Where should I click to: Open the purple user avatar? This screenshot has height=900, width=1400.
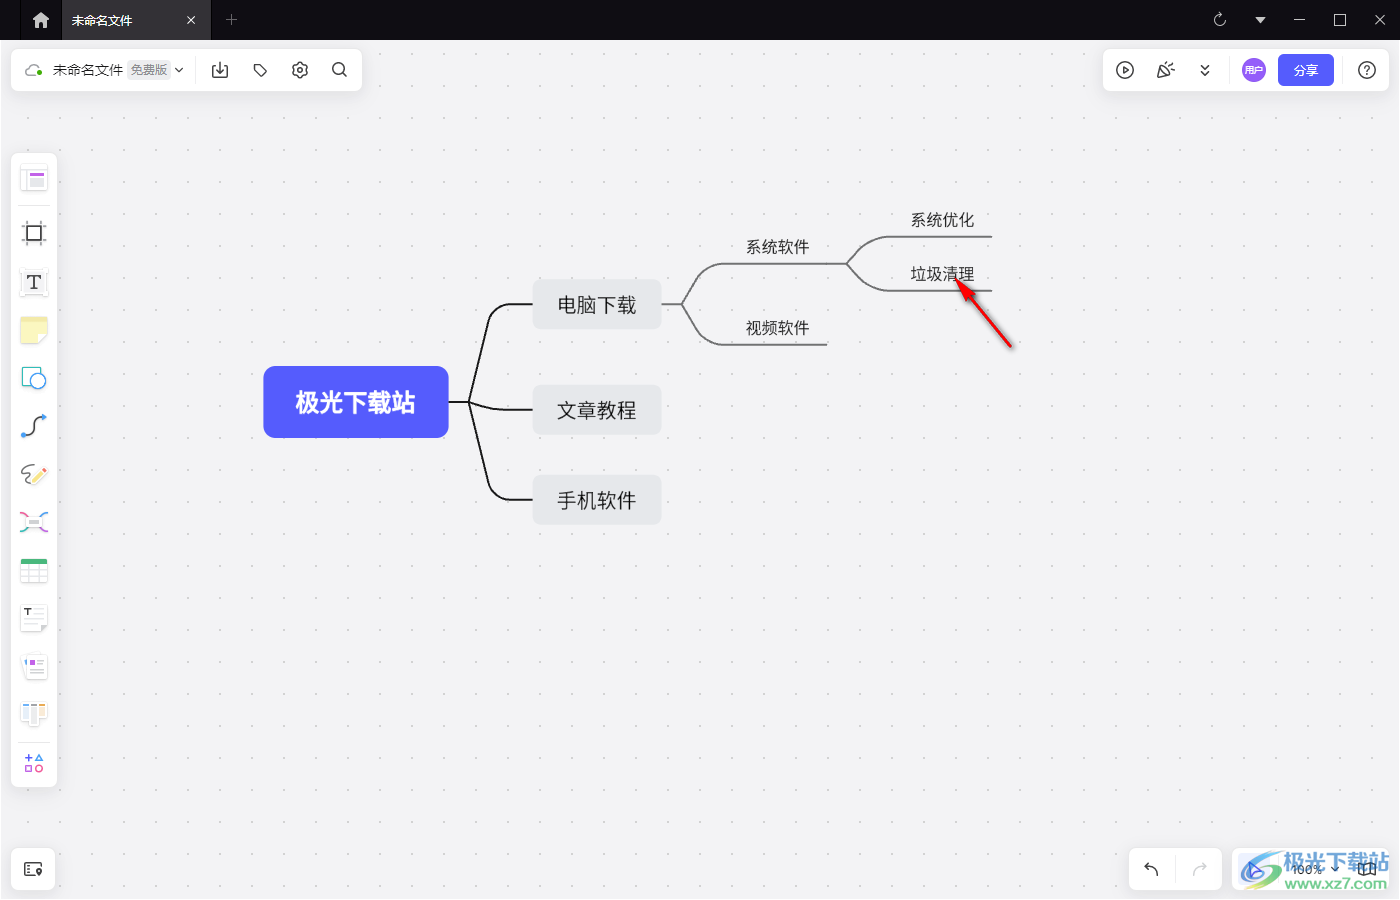pyautogui.click(x=1254, y=70)
